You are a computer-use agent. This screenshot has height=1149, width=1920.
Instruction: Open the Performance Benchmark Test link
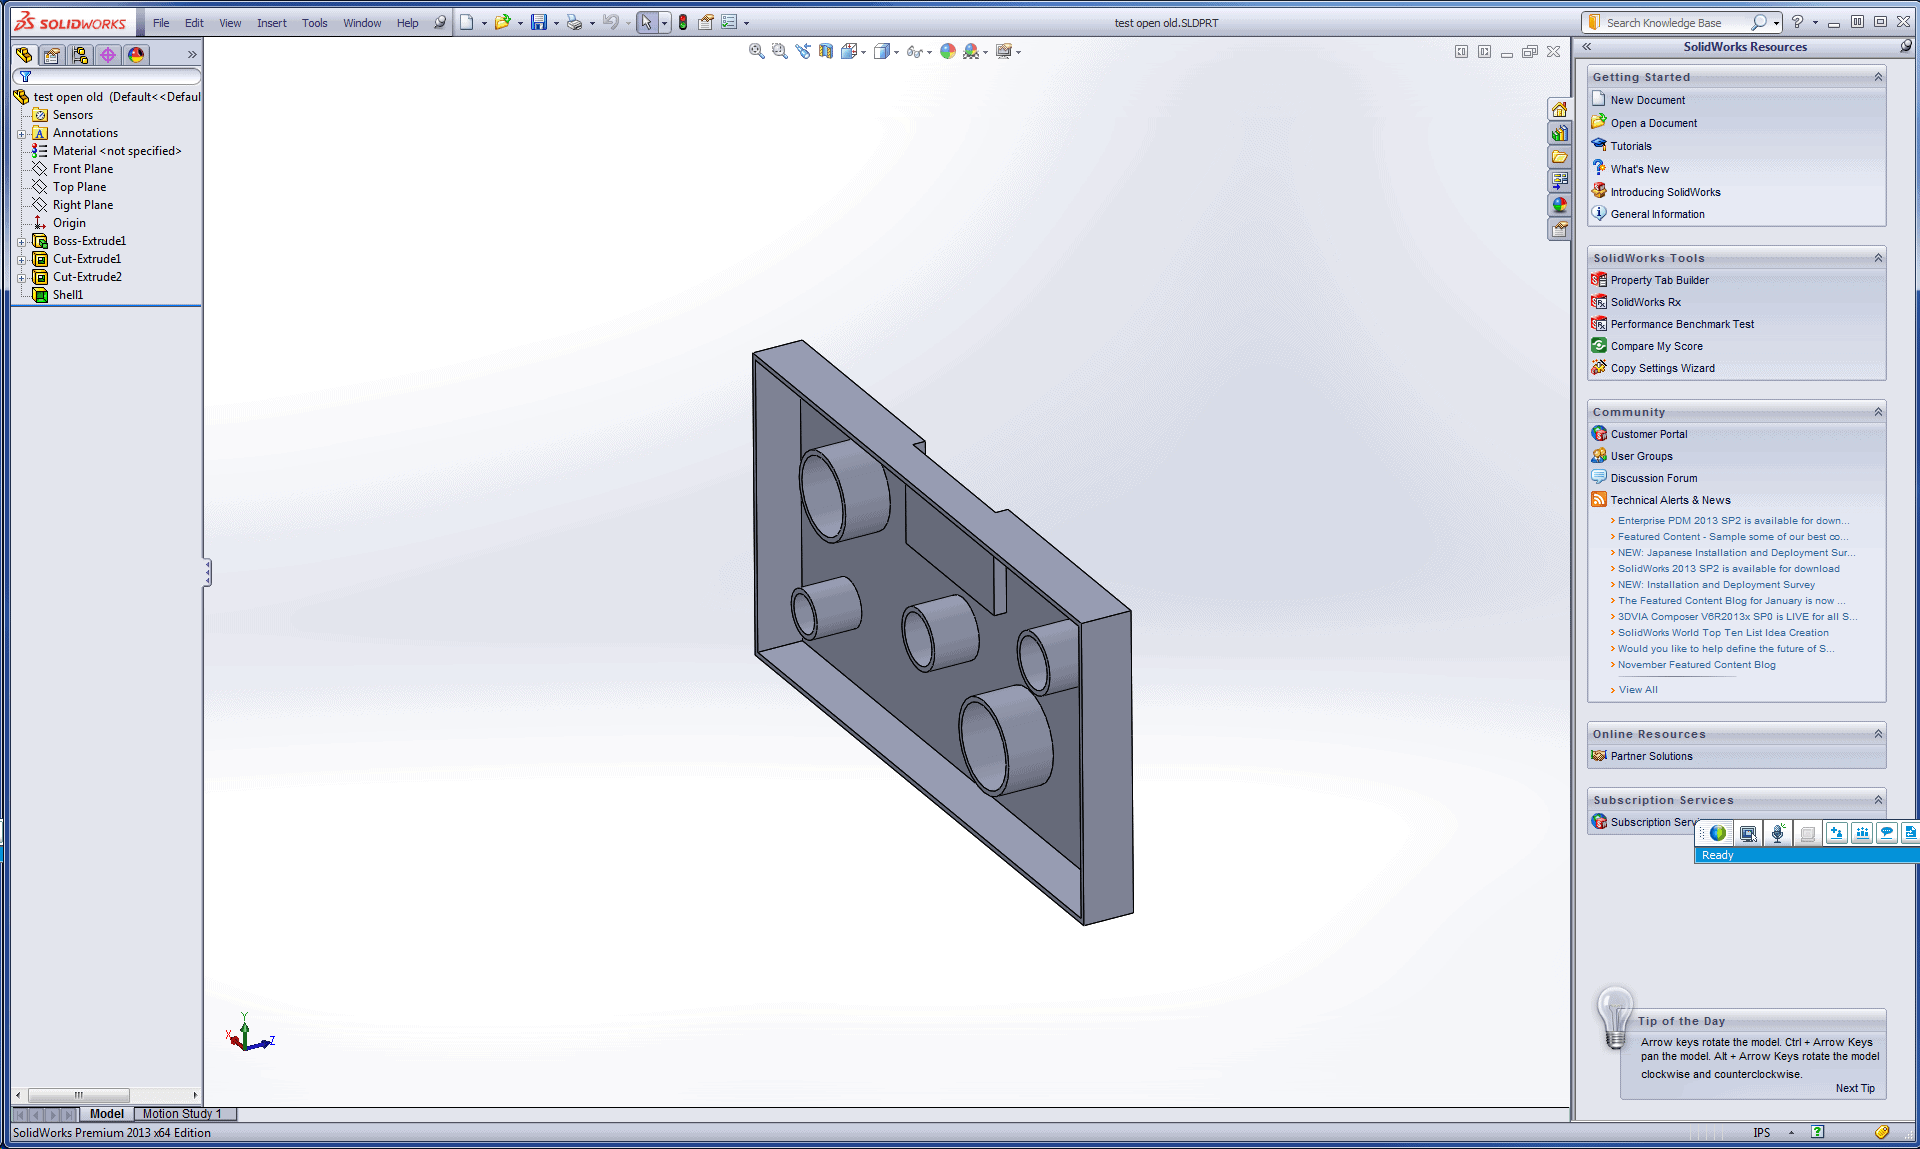1682,324
